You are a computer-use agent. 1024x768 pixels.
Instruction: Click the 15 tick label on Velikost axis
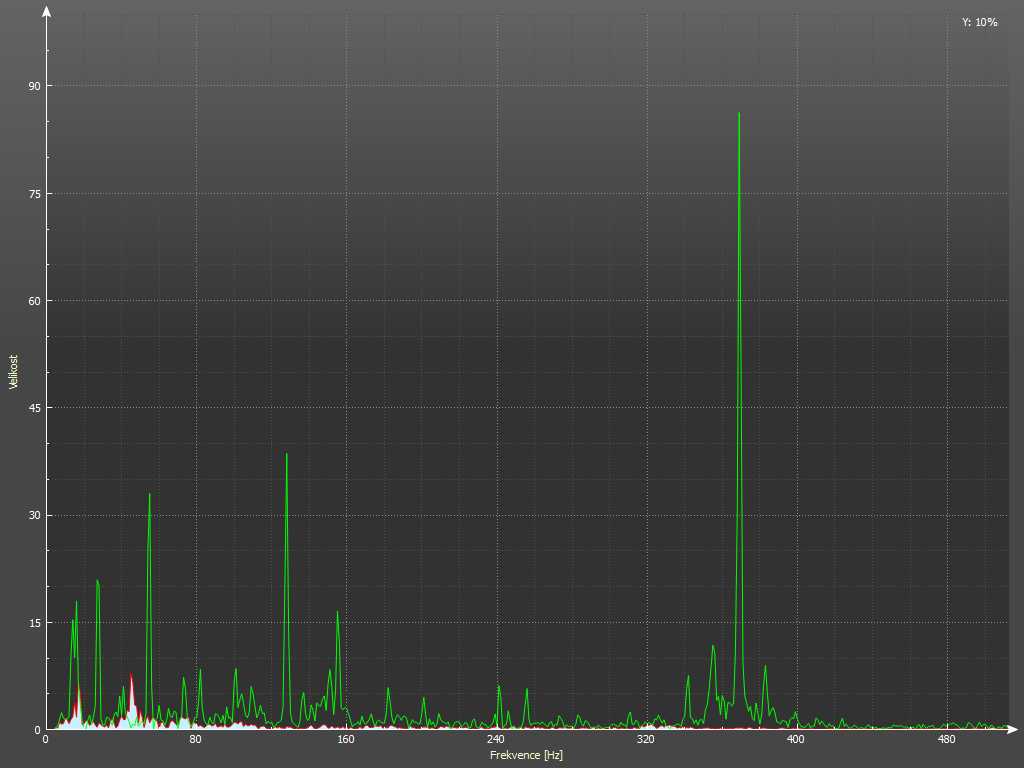point(34,623)
